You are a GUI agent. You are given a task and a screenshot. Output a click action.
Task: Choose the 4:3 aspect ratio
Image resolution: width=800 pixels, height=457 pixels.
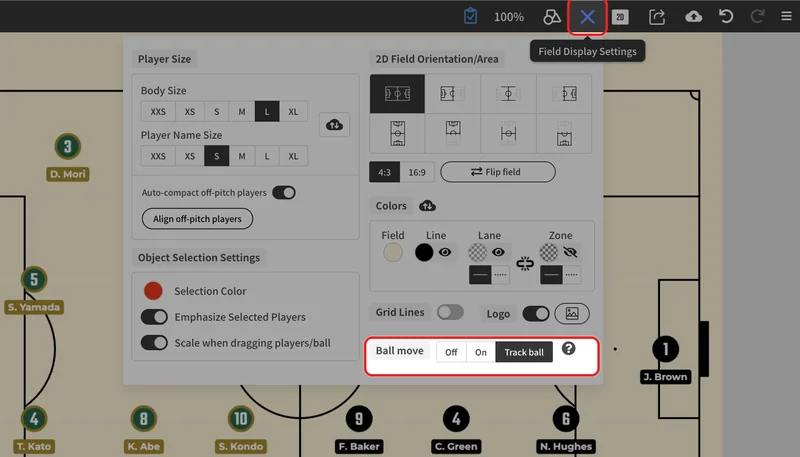(x=385, y=172)
